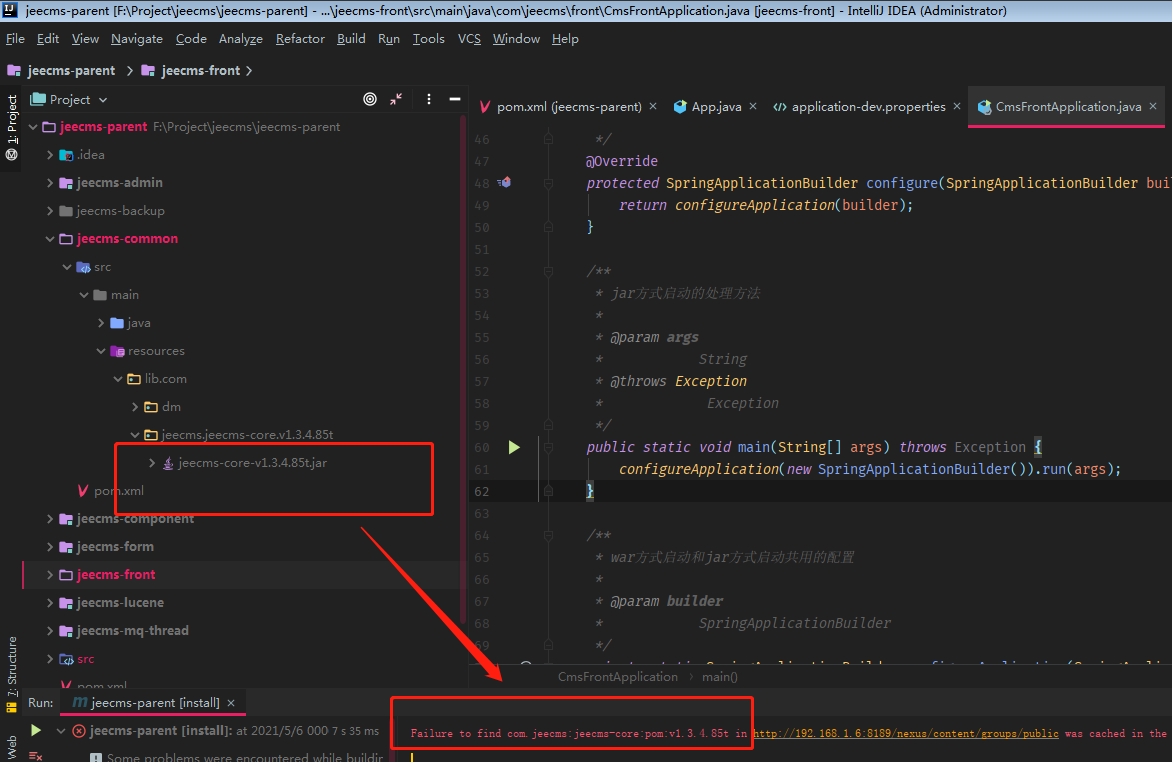The width and height of the screenshot is (1172, 762).
Task: Expand the jeecms-core-v1.3.4.85t.jar node
Action: [152, 463]
